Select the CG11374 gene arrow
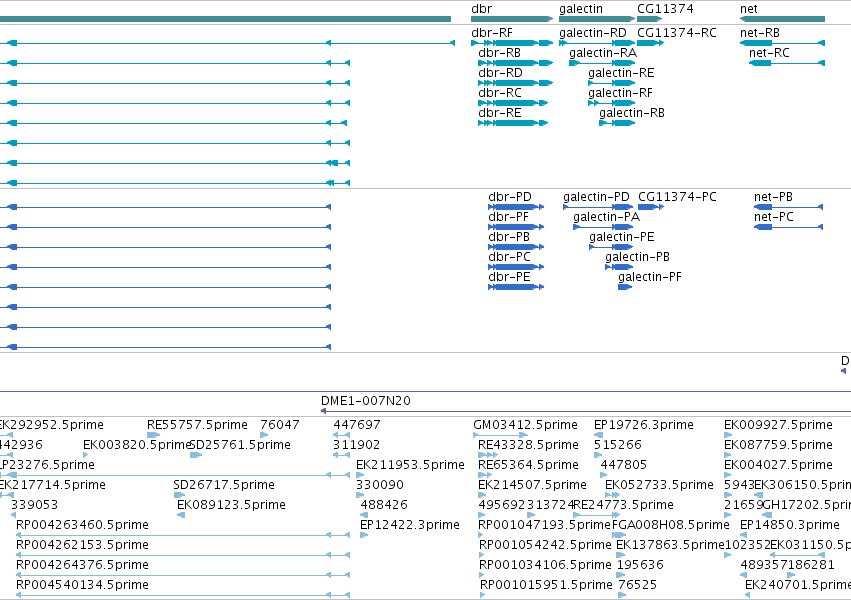851x600 pixels. click(x=650, y=19)
